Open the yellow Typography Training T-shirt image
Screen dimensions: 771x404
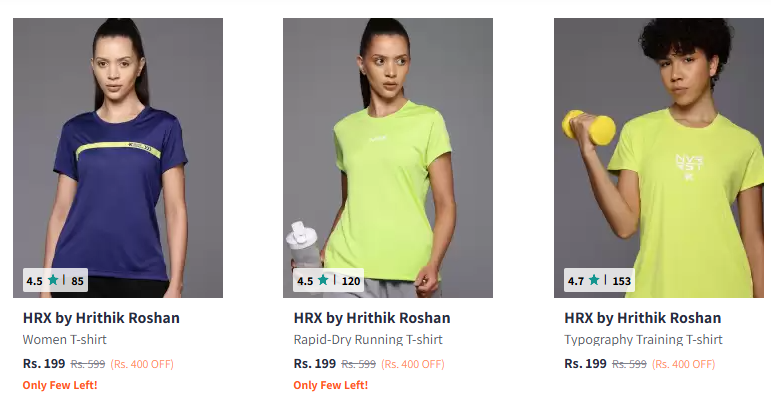click(659, 158)
